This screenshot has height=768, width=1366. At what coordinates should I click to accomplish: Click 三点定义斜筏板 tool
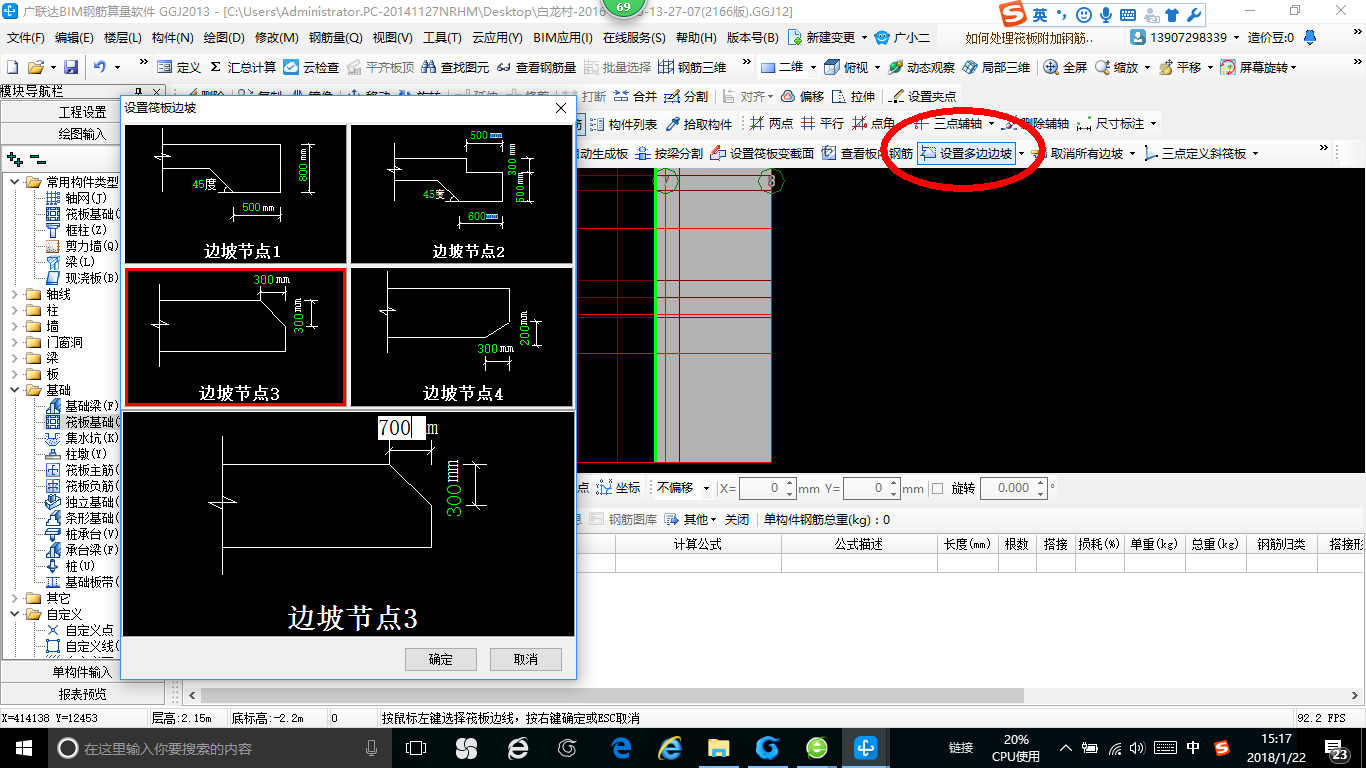pos(1194,153)
